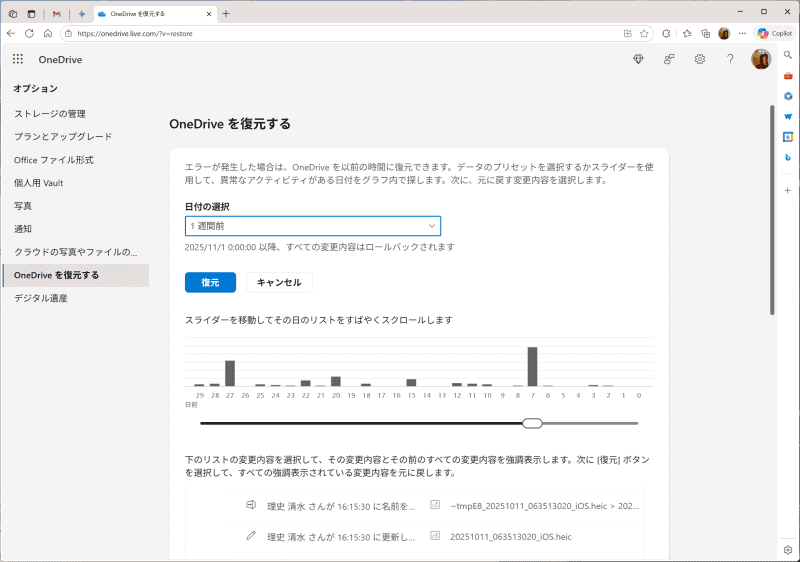Click the restore date slider handle
Image resolution: width=800 pixels, height=562 pixels.
(532, 423)
